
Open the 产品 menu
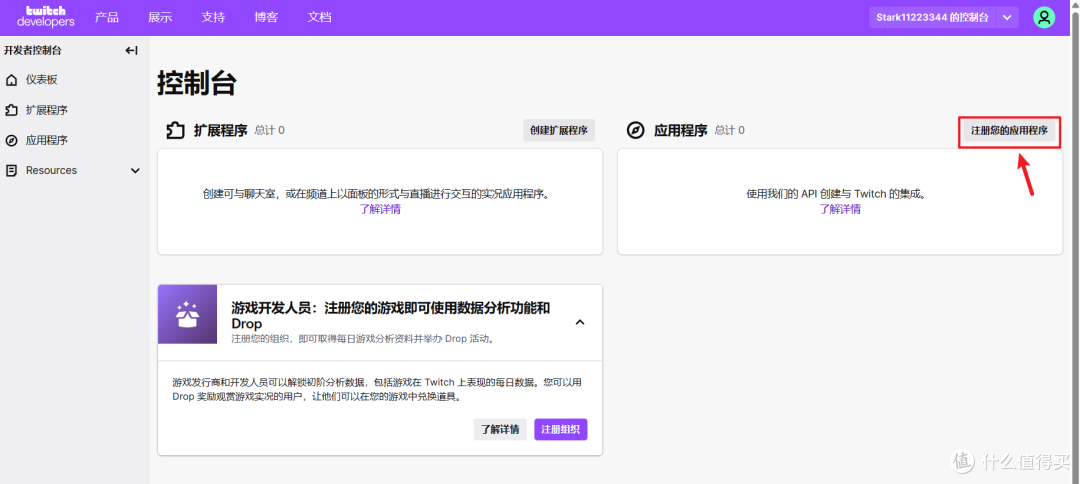107,17
